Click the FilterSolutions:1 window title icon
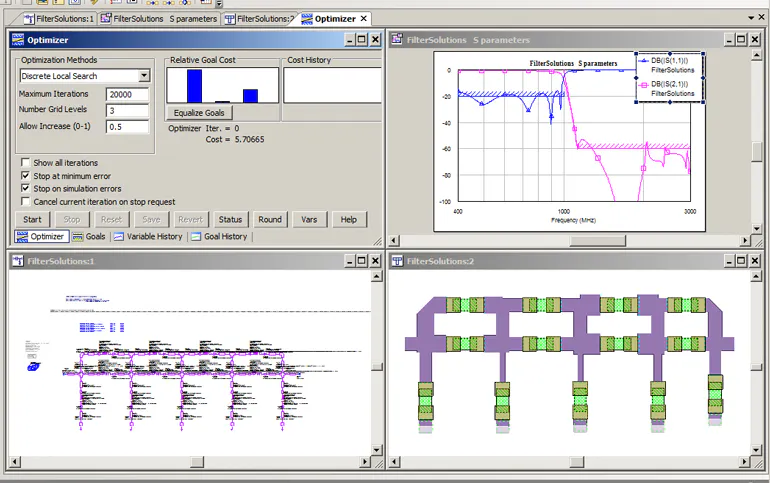770x483 pixels. coord(18,261)
